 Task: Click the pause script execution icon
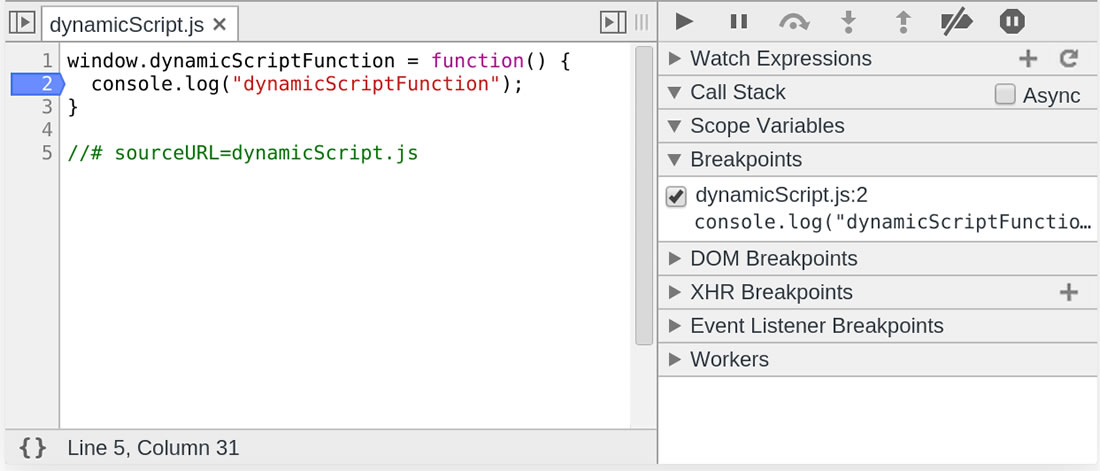click(739, 21)
